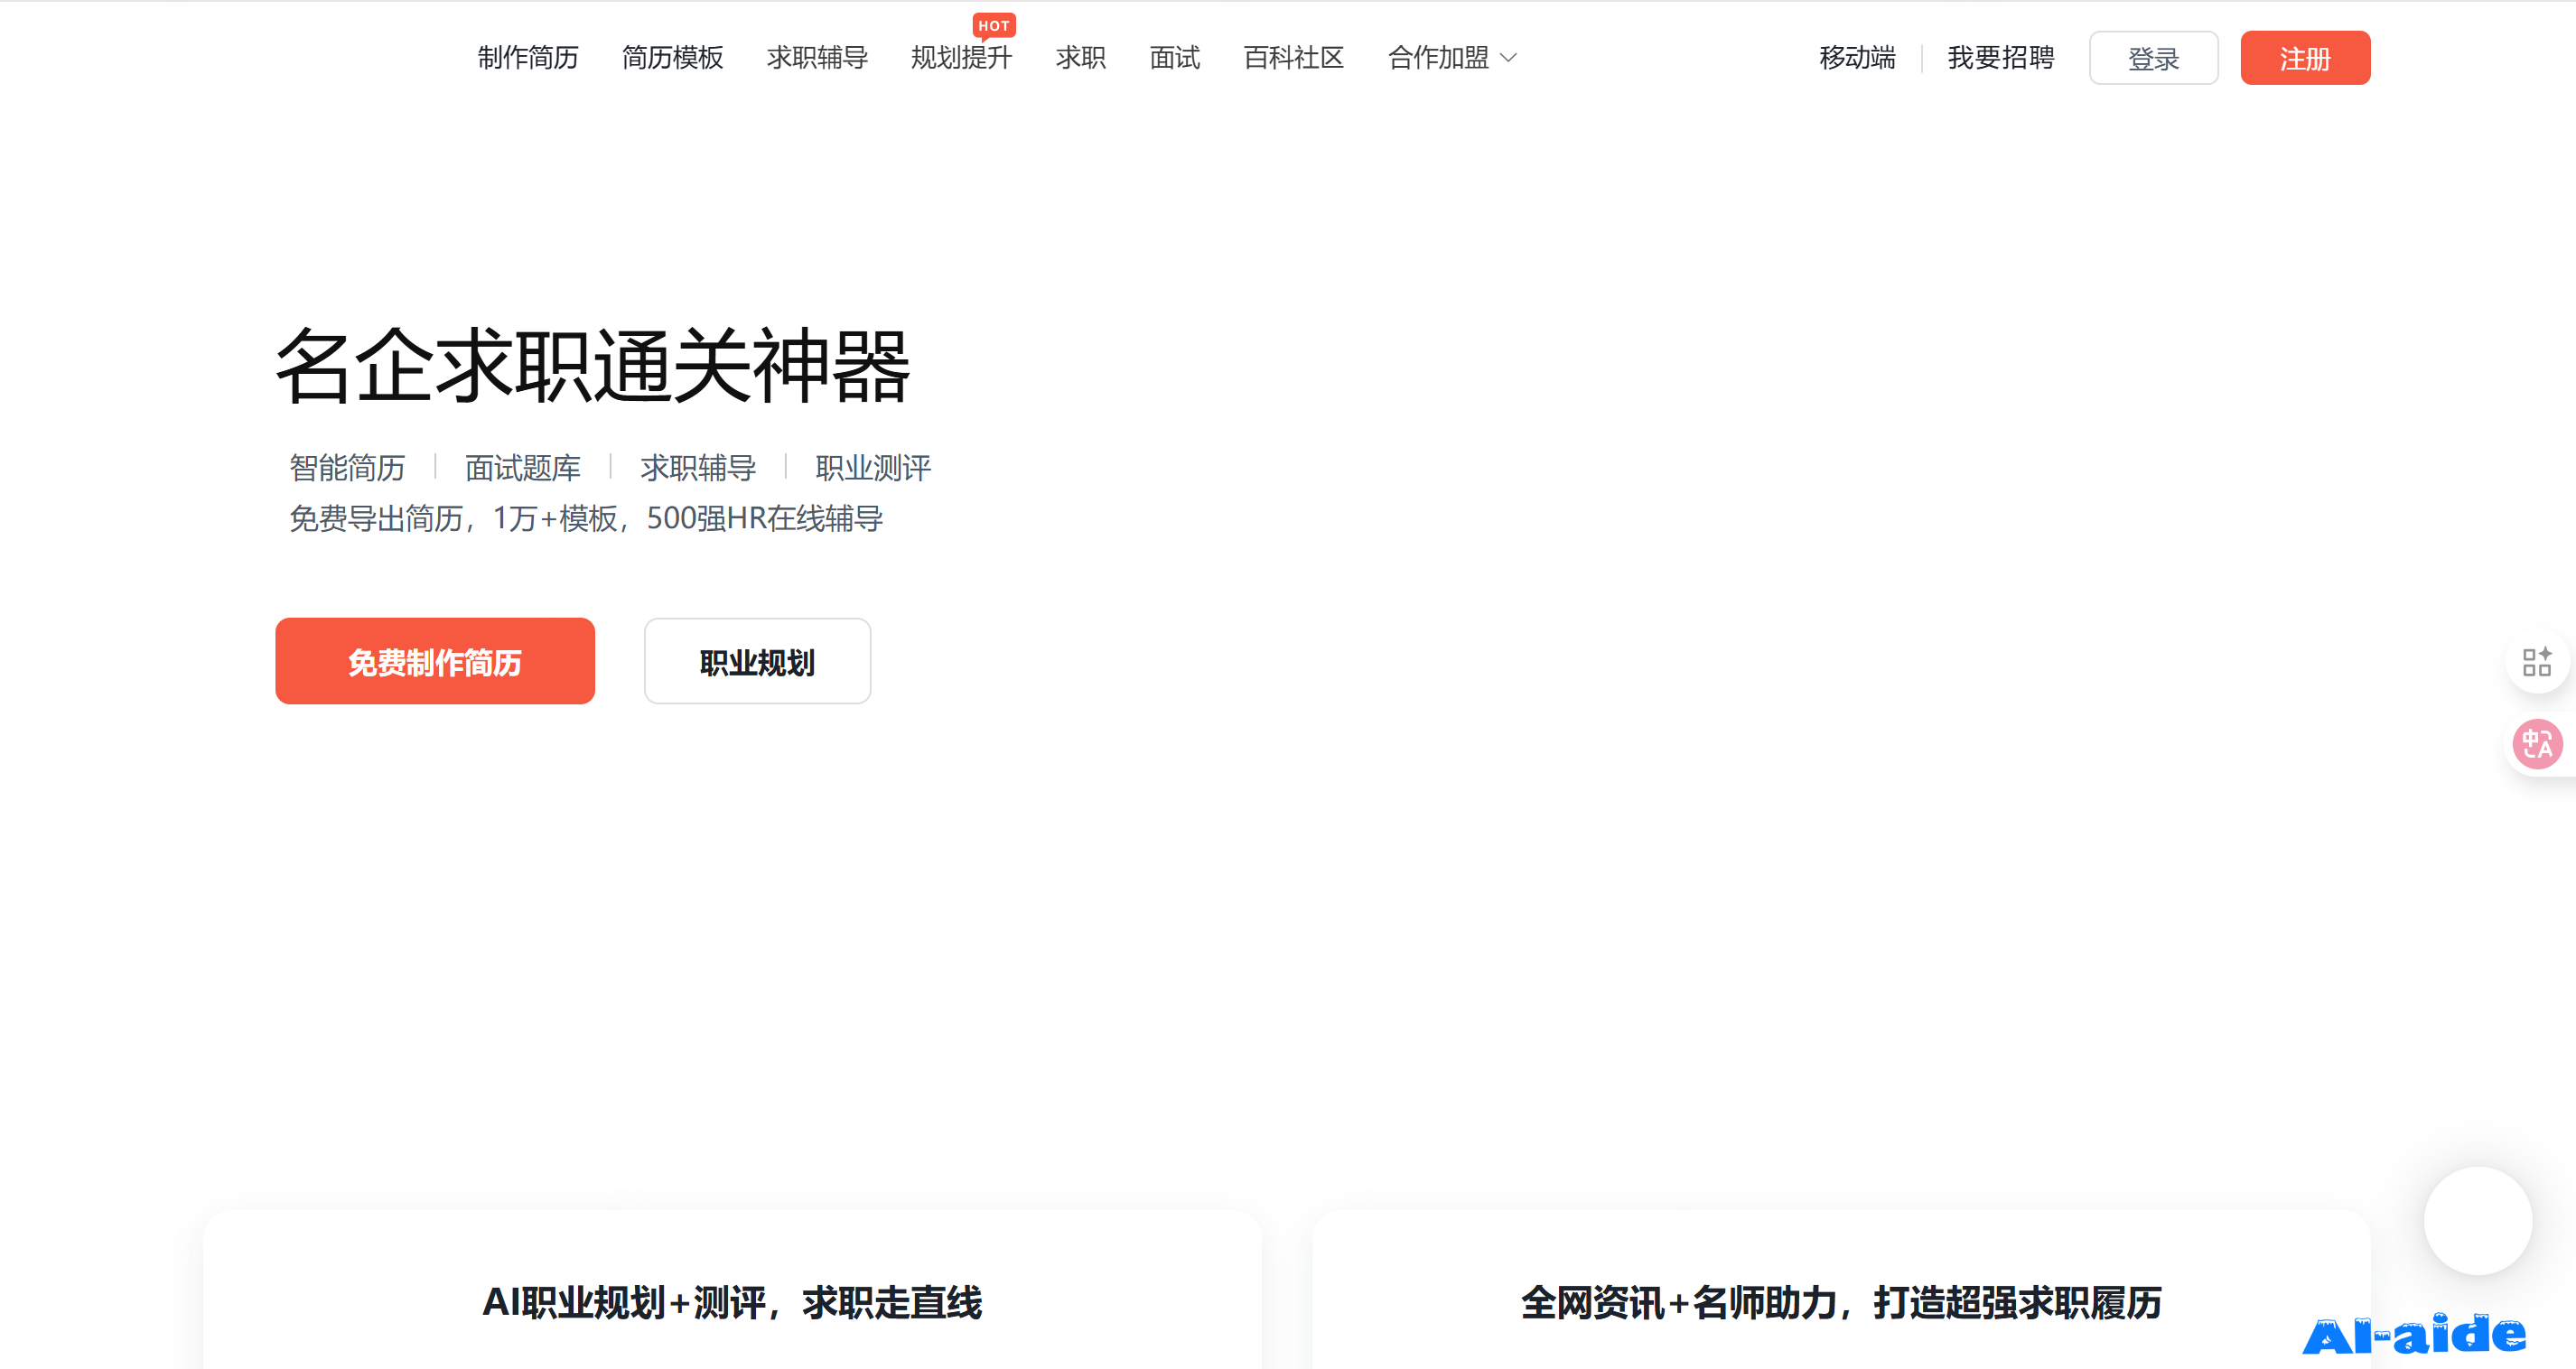Click the 移动端 mobile link
This screenshot has height=1369, width=2576.
click(x=1857, y=58)
